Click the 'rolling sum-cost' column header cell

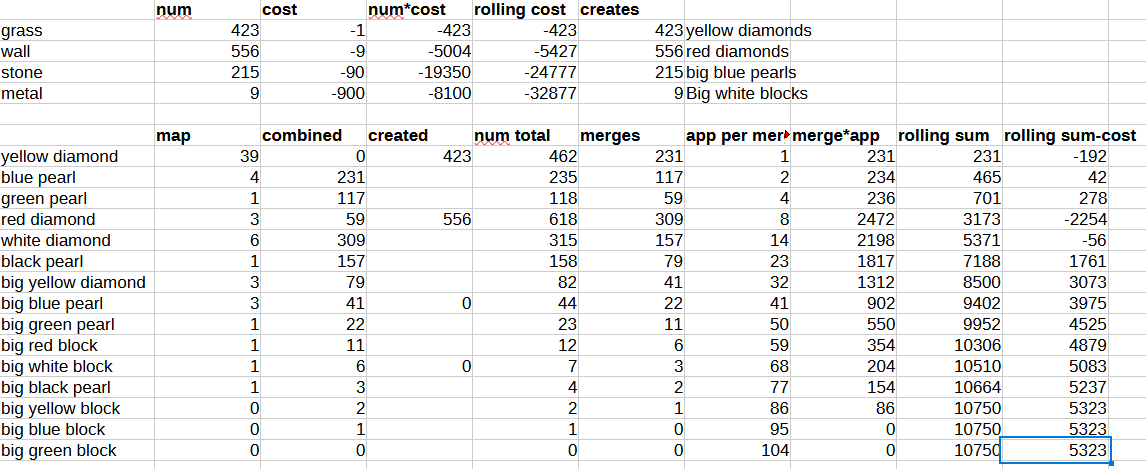pyautogui.click(x=1055, y=135)
